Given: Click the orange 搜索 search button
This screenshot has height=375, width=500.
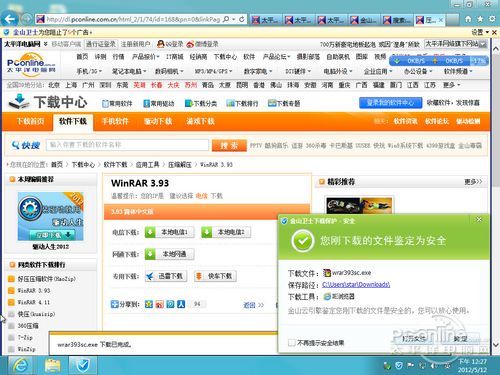Looking at the screenshot, I should [229, 145].
